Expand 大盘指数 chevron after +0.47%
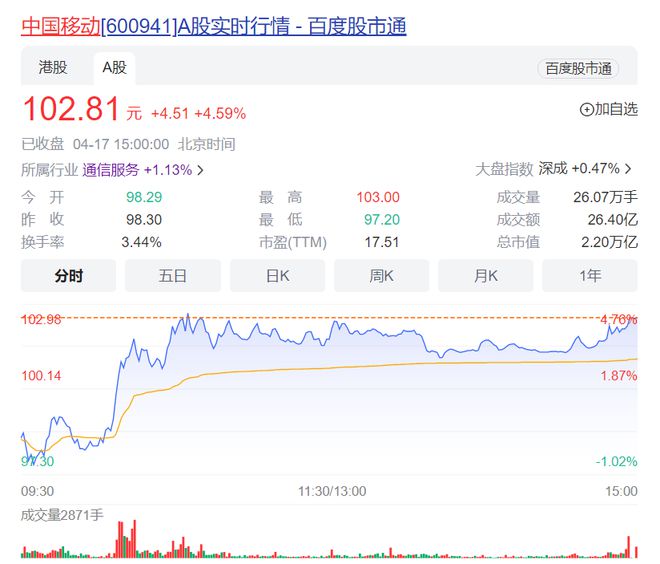Viewport: 660px width, 564px height. (x=628, y=169)
